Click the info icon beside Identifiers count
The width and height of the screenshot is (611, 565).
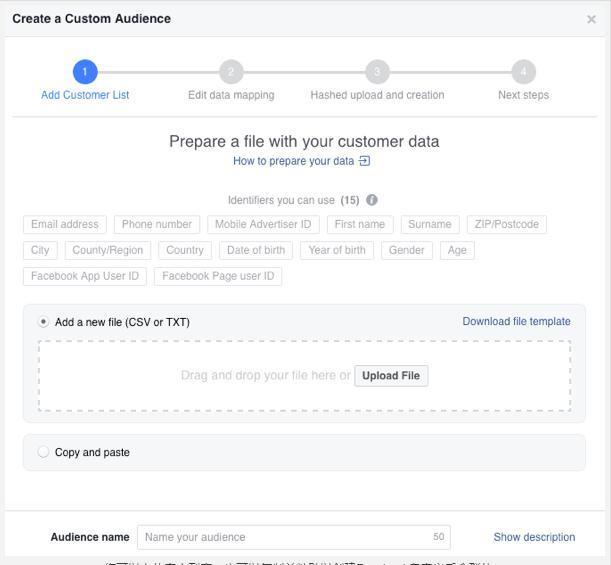[x=372, y=200]
